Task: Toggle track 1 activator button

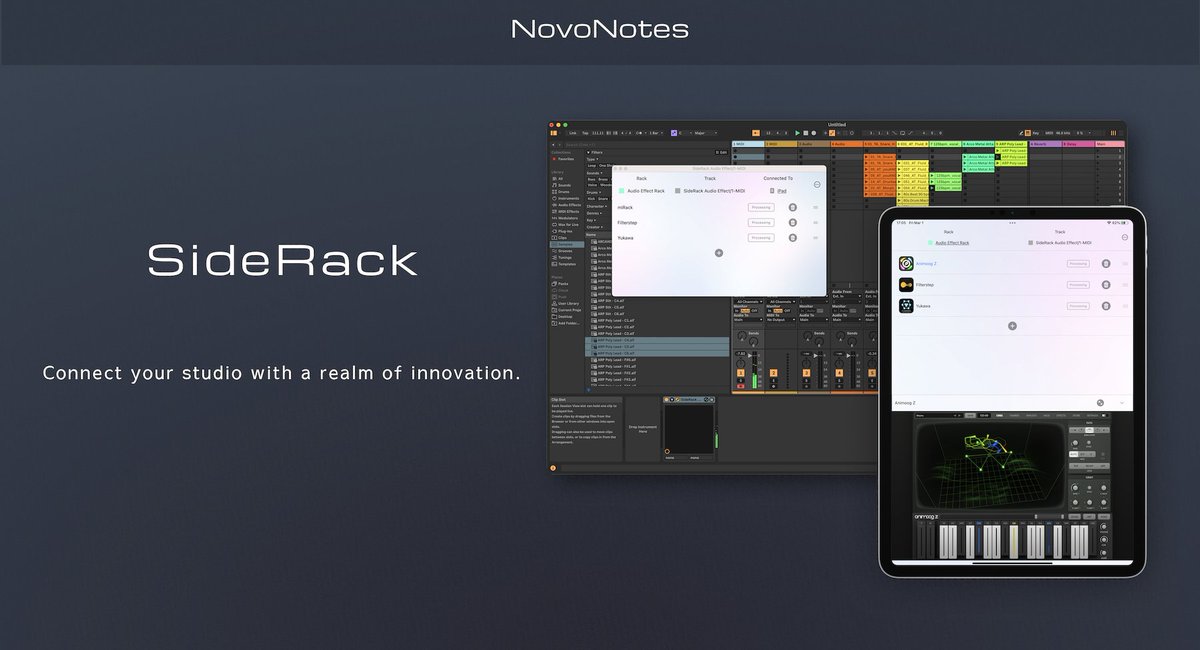Action: pyautogui.click(x=741, y=373)
